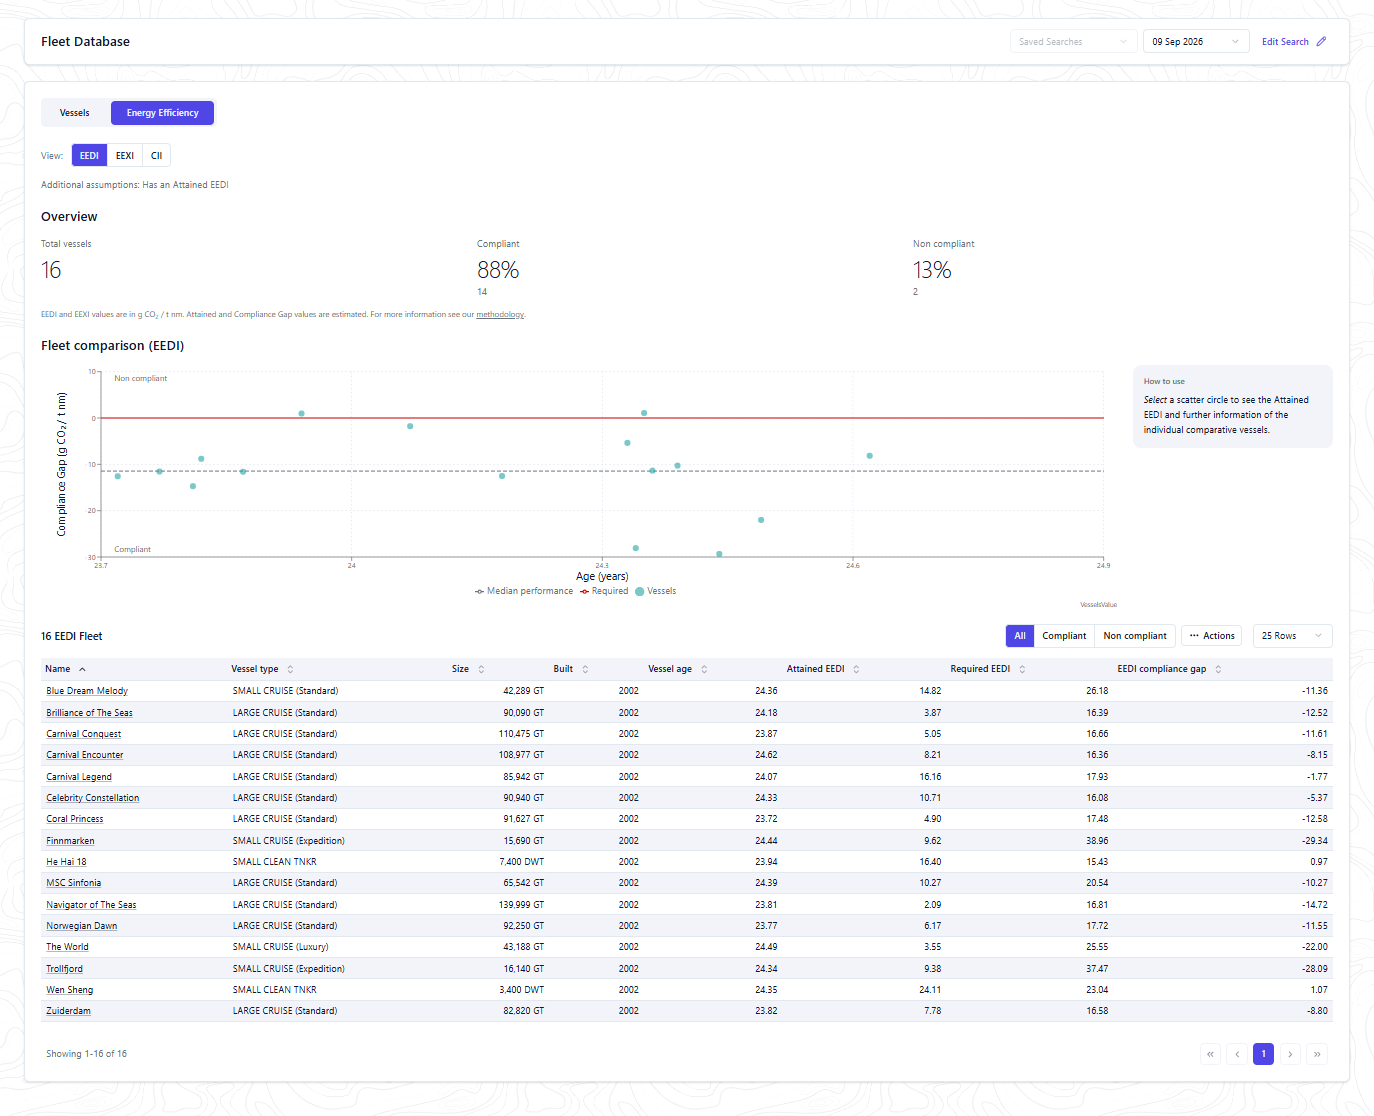Sort by Attained EEDI sort icon
This screenshot has width=1374, height=1116.
tap(856, 669)
